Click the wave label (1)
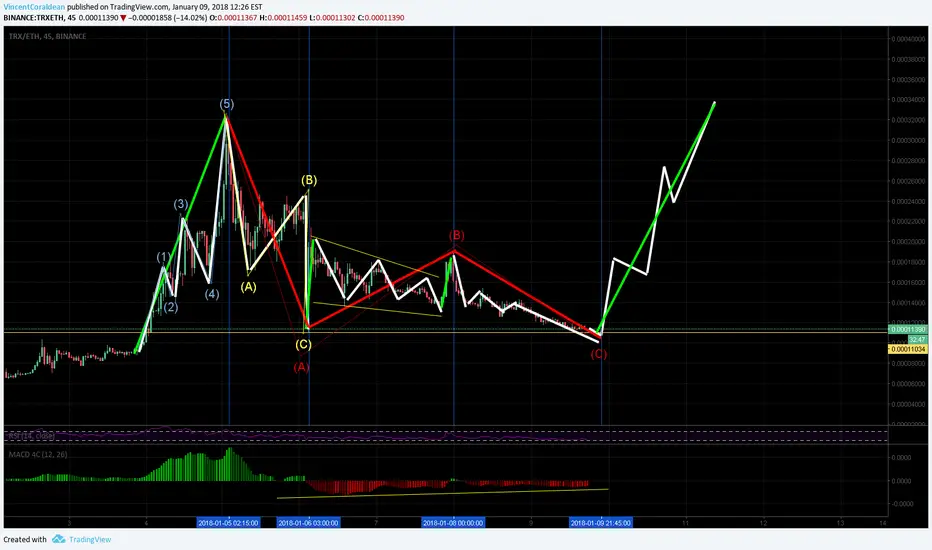 163,257
